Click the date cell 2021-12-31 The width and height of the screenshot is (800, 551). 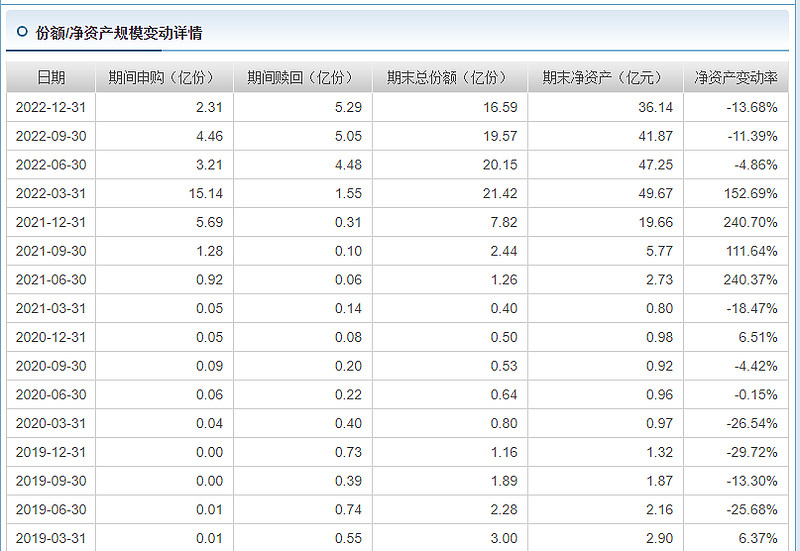[51, 222]
